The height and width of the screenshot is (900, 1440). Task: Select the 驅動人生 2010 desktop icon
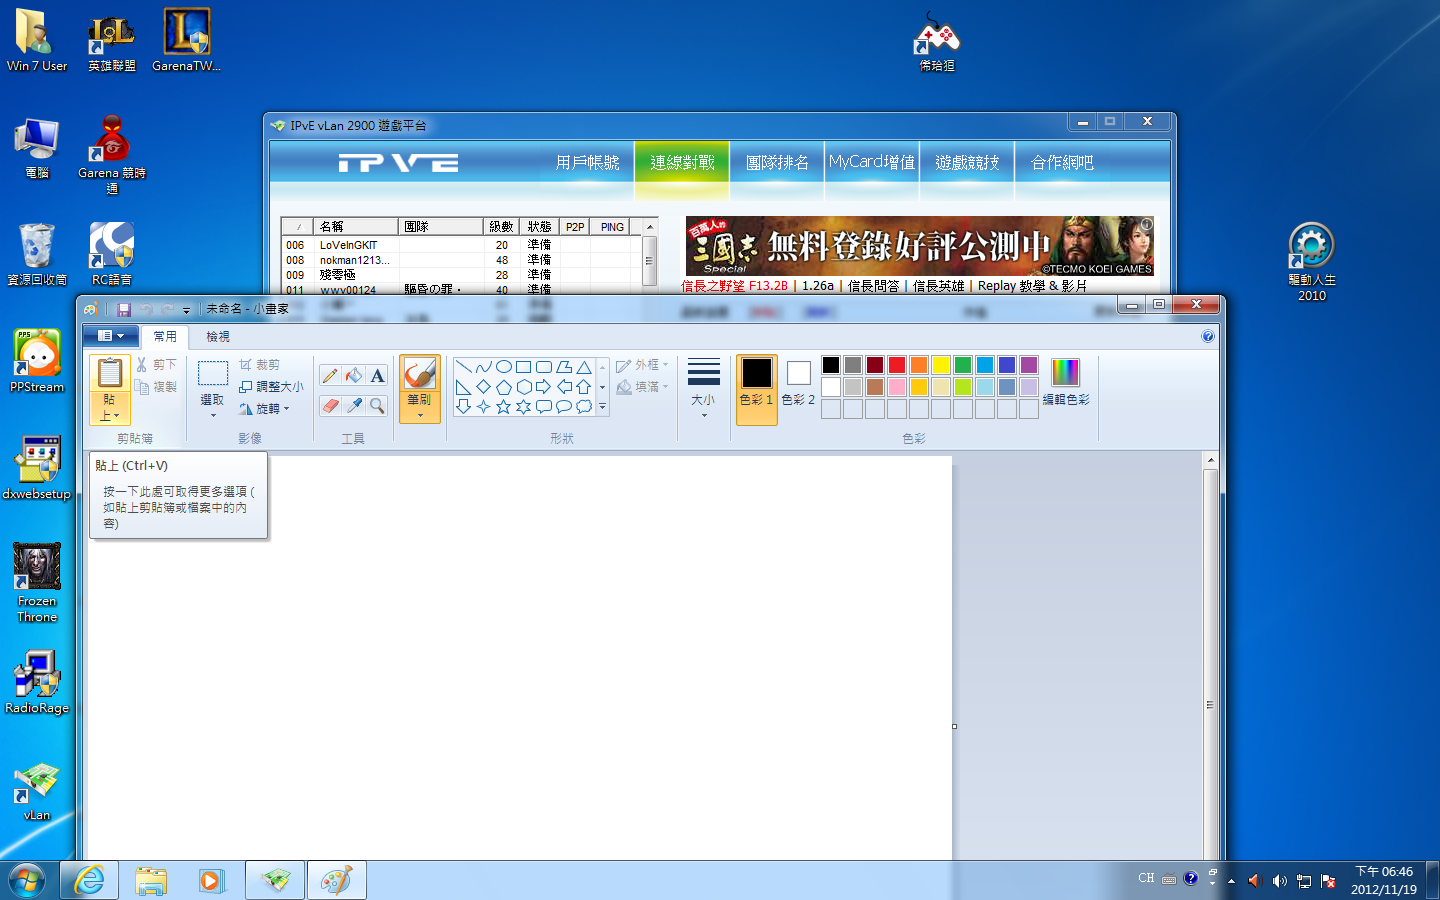(x=1312, y=262)
